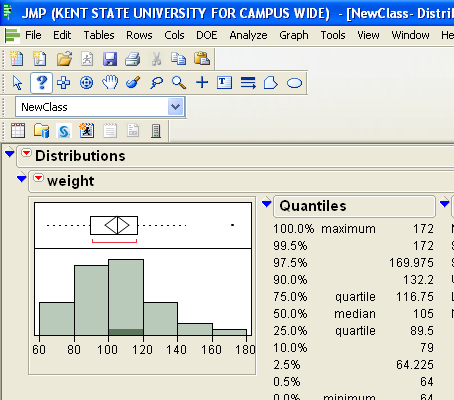Open the weight red triangle menu

click(x=38, y=178)
